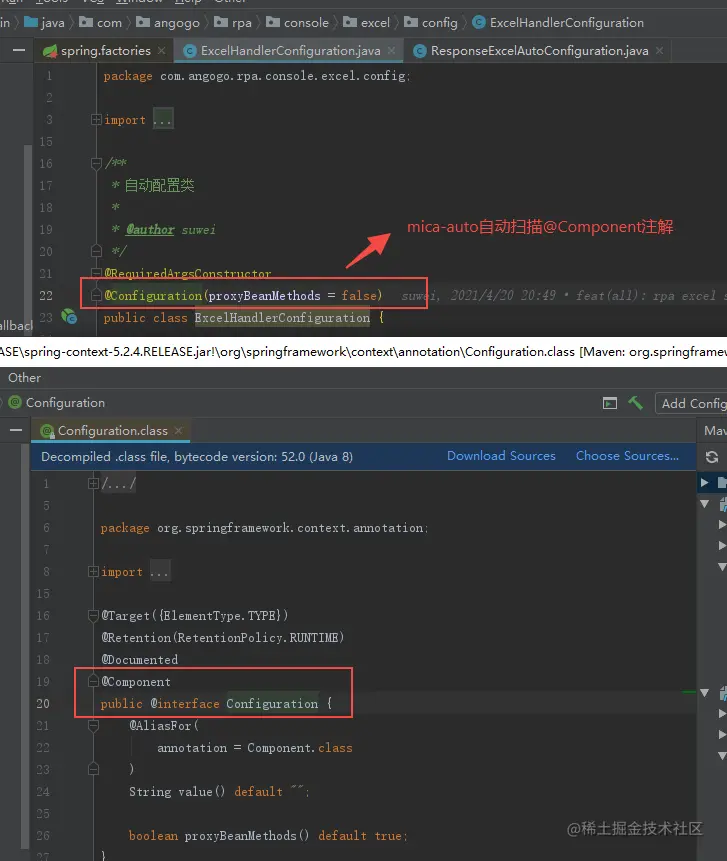Click Maven reload refresh icon

(x=712, y=457)
